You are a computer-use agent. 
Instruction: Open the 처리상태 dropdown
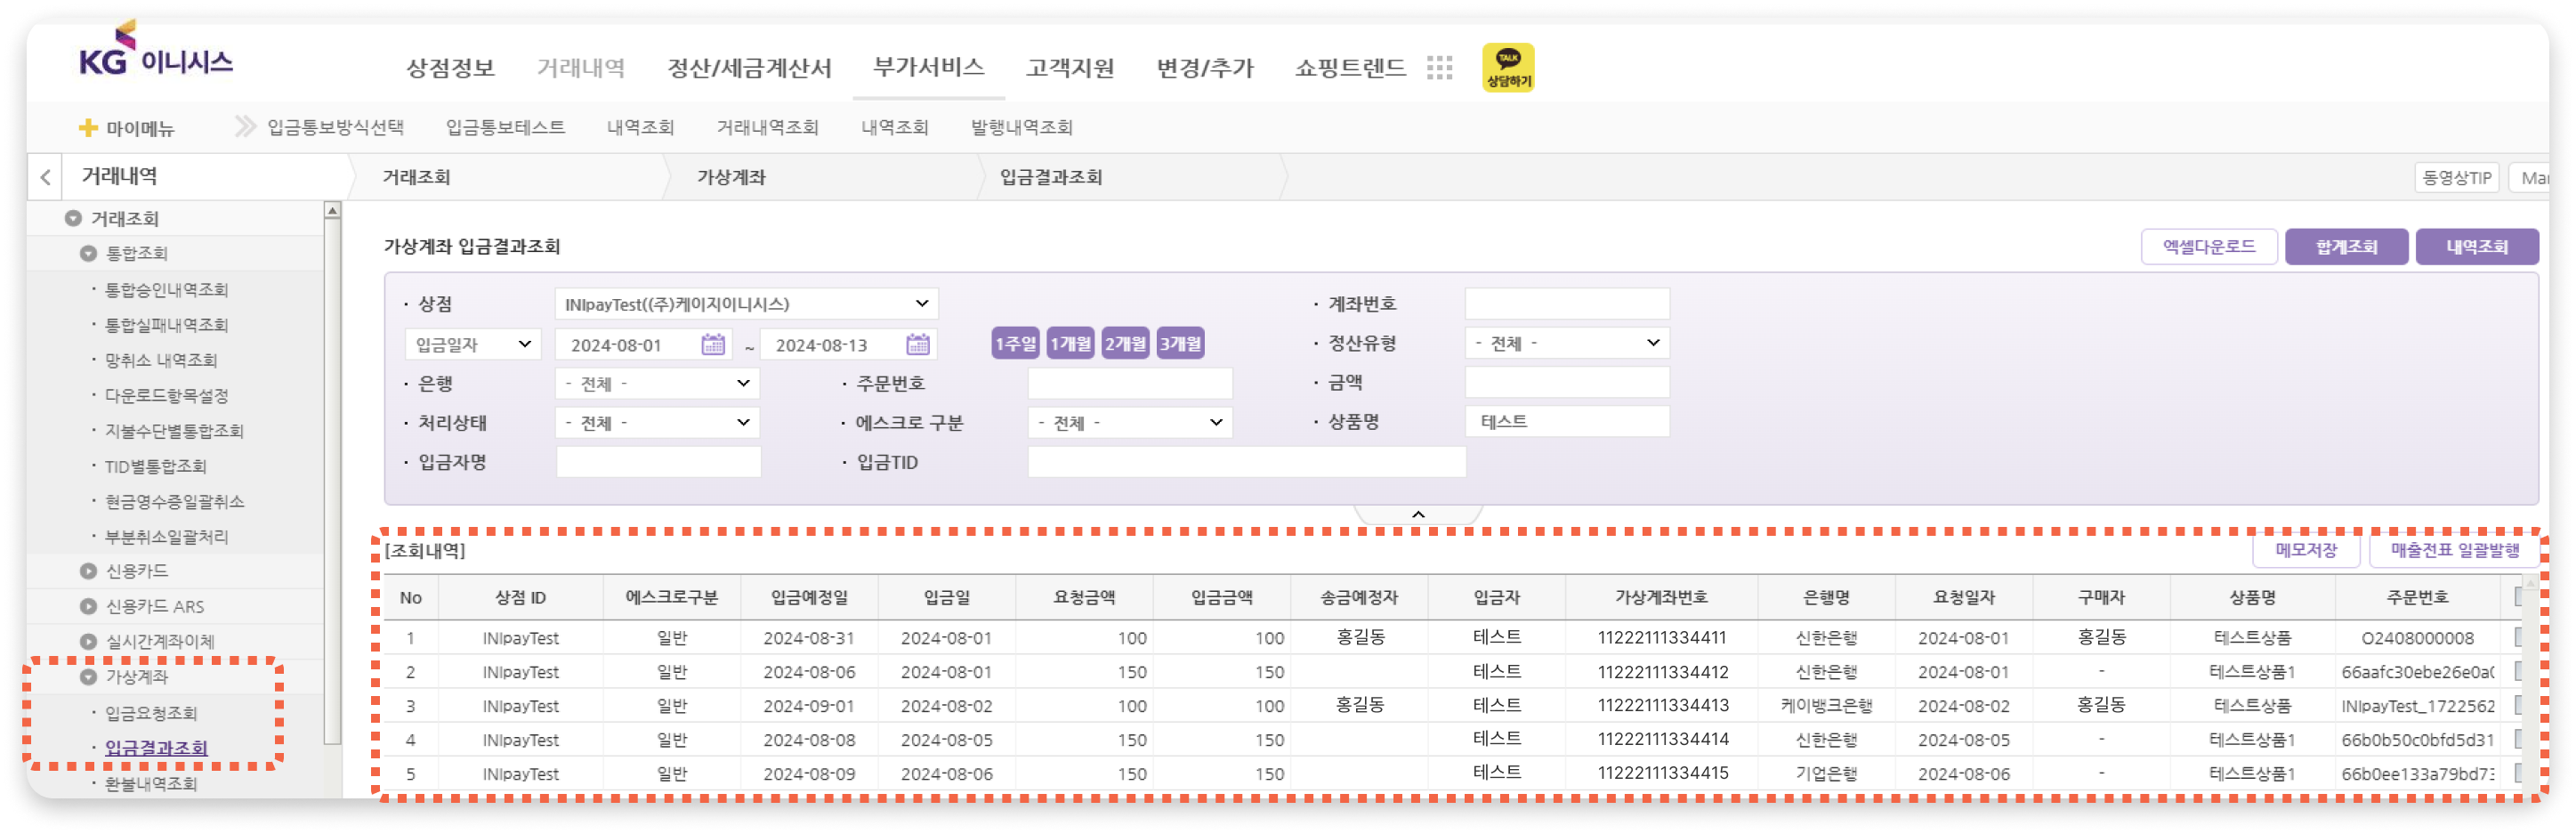tap(657, 423)
